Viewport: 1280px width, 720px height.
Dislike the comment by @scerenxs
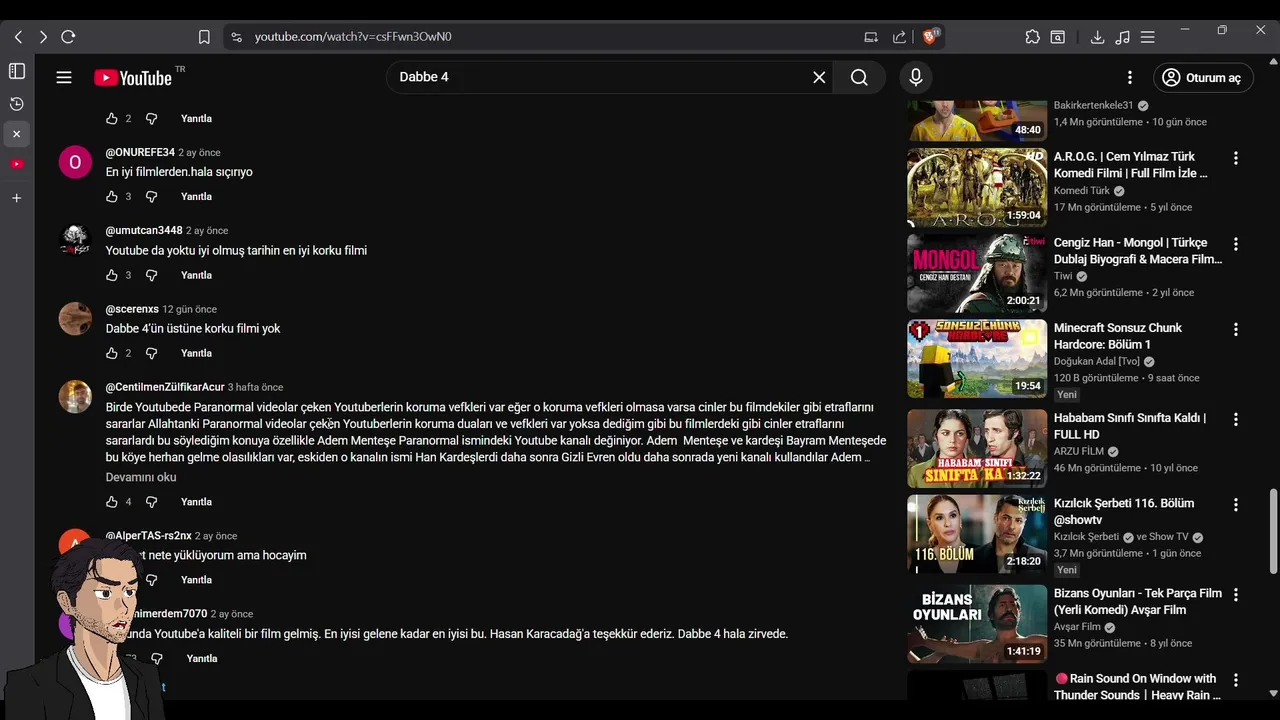[x=152, y=353]
